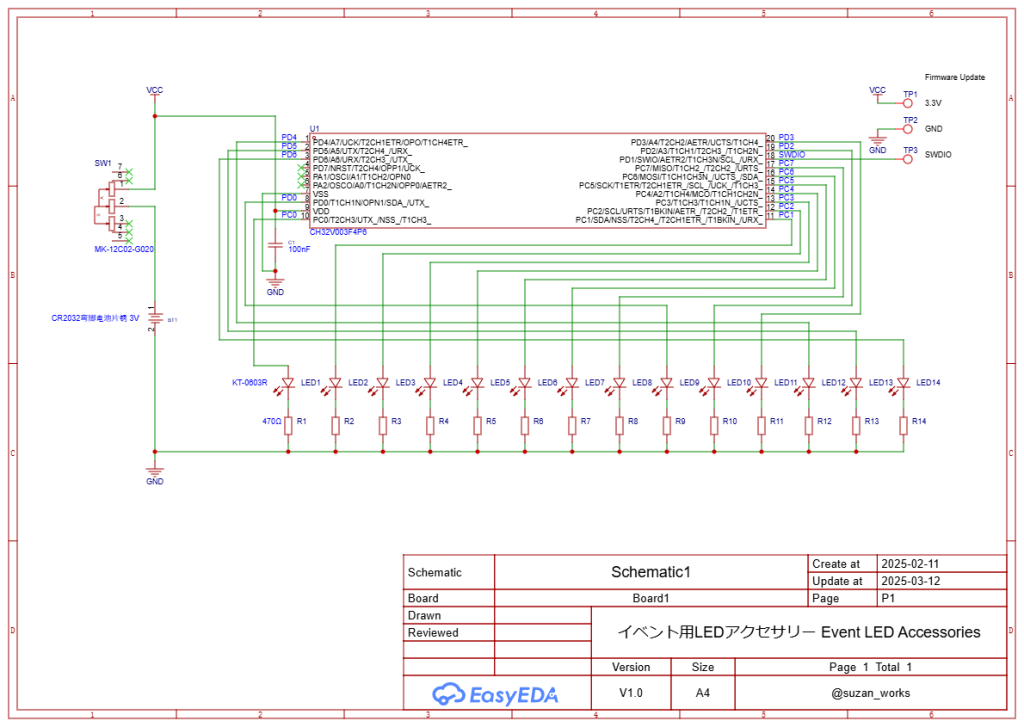
Task: Click the PD0 net label
Action: tap(289, 198)
